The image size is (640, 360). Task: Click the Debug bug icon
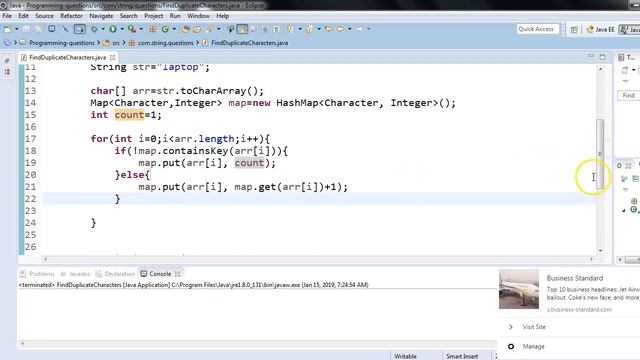click(94, 29)
